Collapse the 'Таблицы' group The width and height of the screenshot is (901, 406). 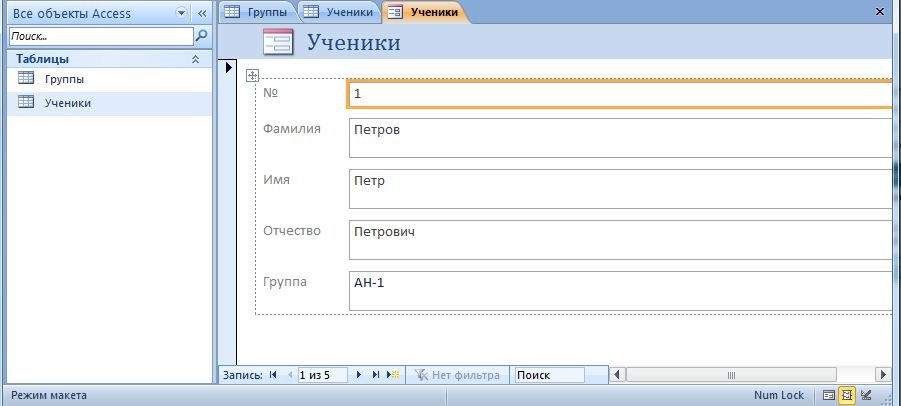point(195,60)
